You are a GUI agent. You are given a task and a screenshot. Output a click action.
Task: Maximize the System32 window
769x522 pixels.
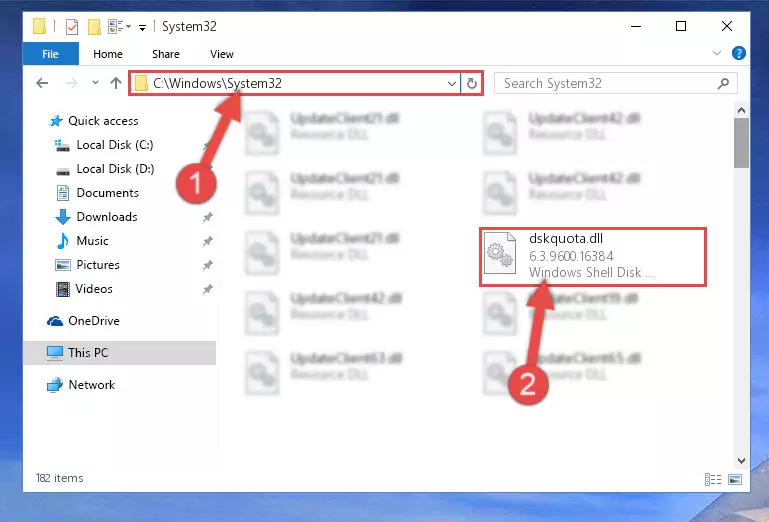[681, 26]
